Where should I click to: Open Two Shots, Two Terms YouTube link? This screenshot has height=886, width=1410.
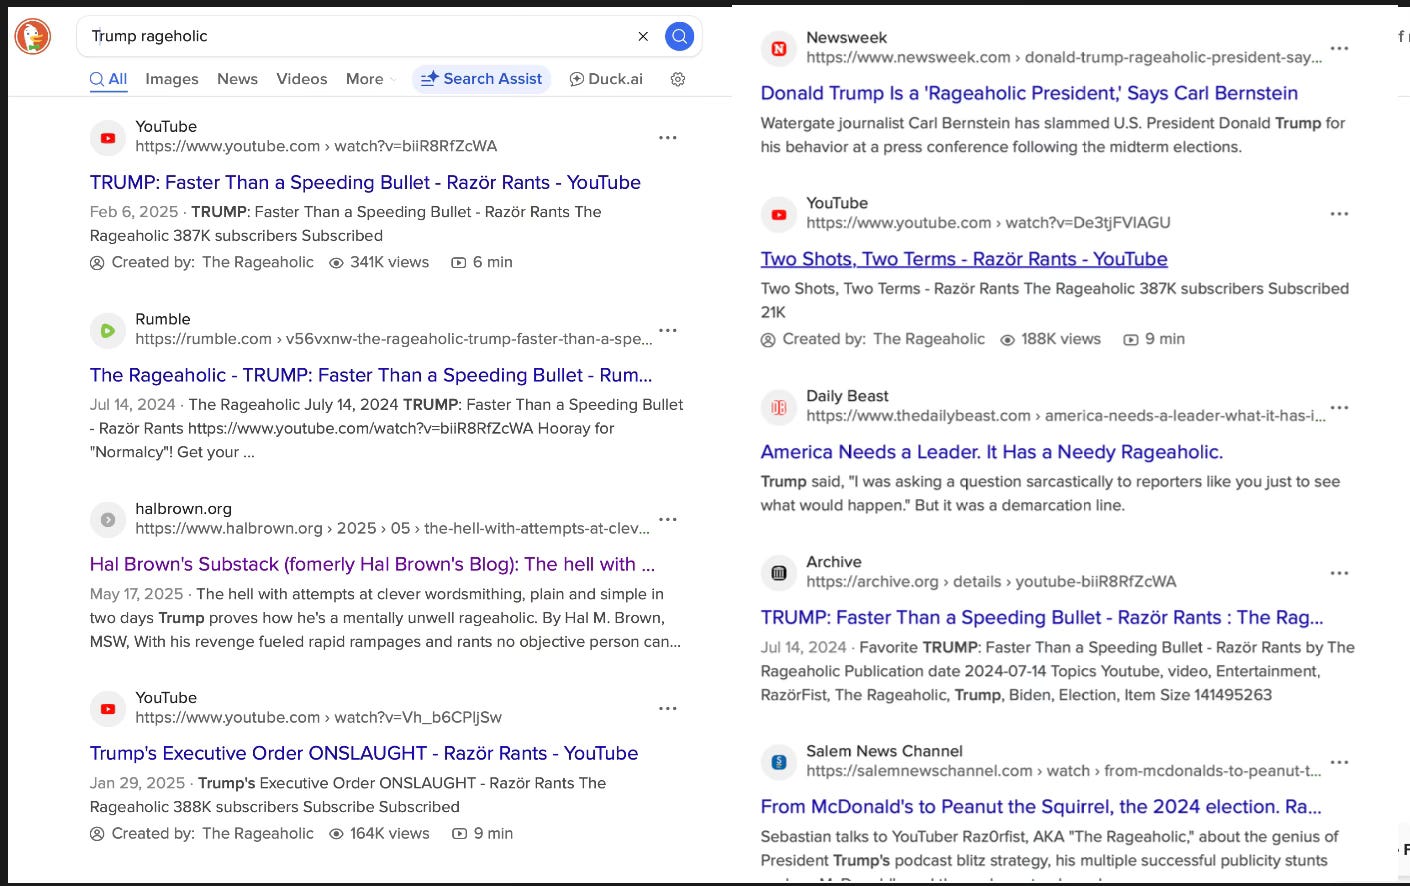(964, 259)
